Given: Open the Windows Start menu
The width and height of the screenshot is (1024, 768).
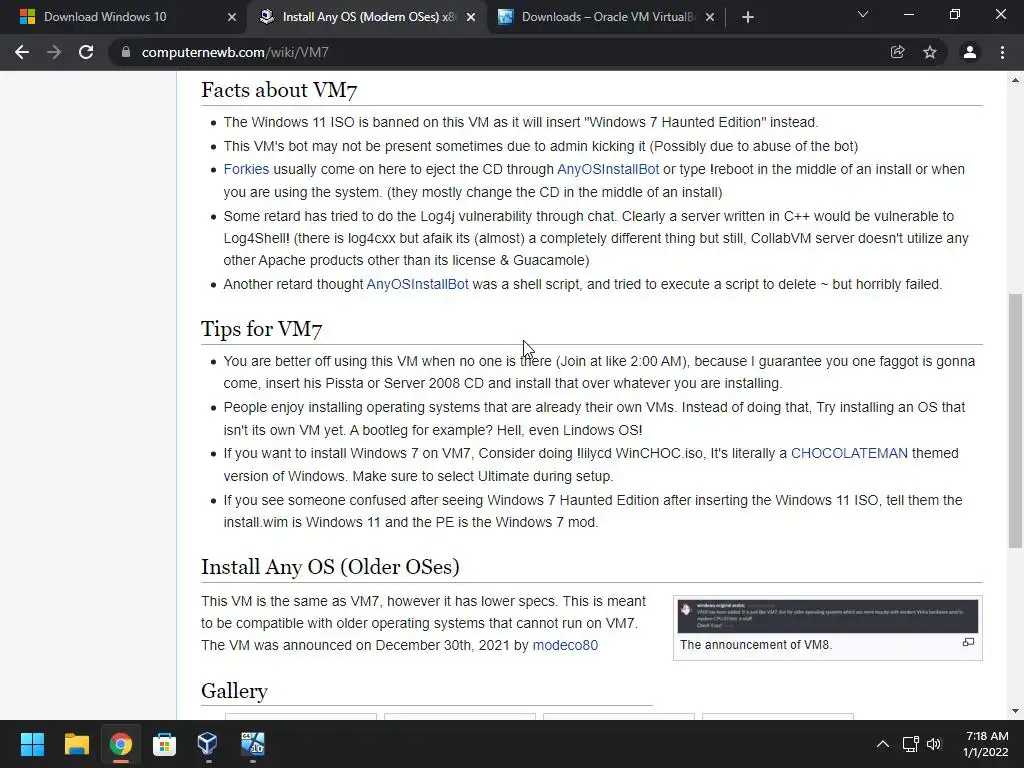Looking at the screenshot, I should (x=32, y=744).
